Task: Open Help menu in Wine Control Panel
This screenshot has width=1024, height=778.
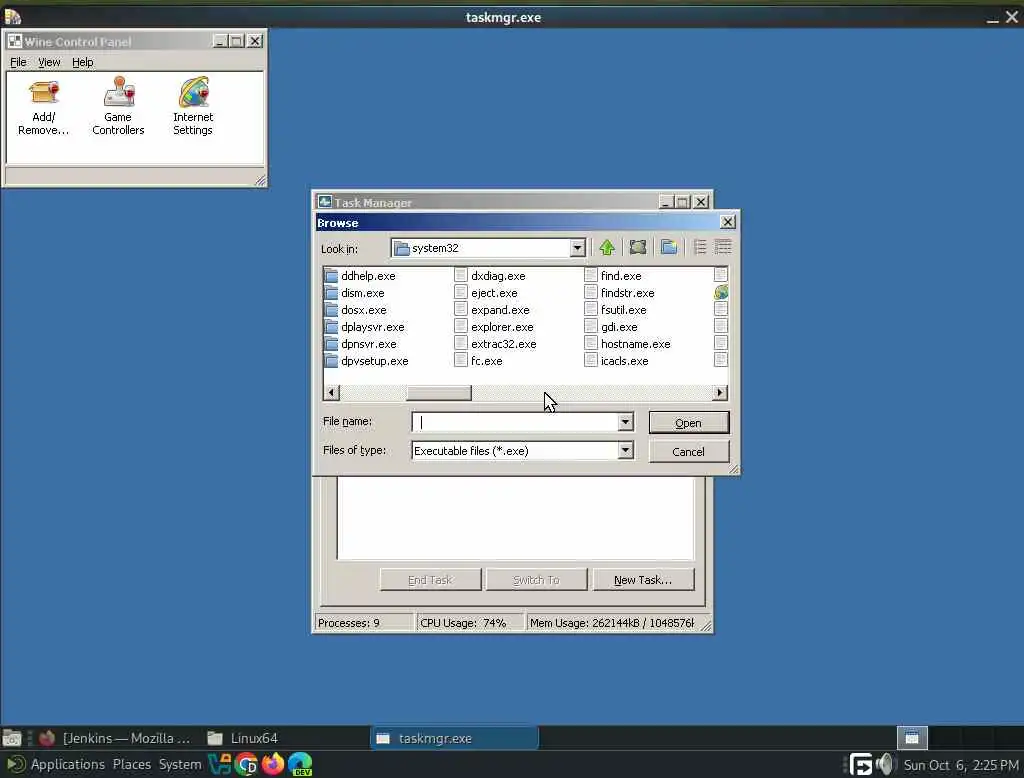Action: point(82,62)
